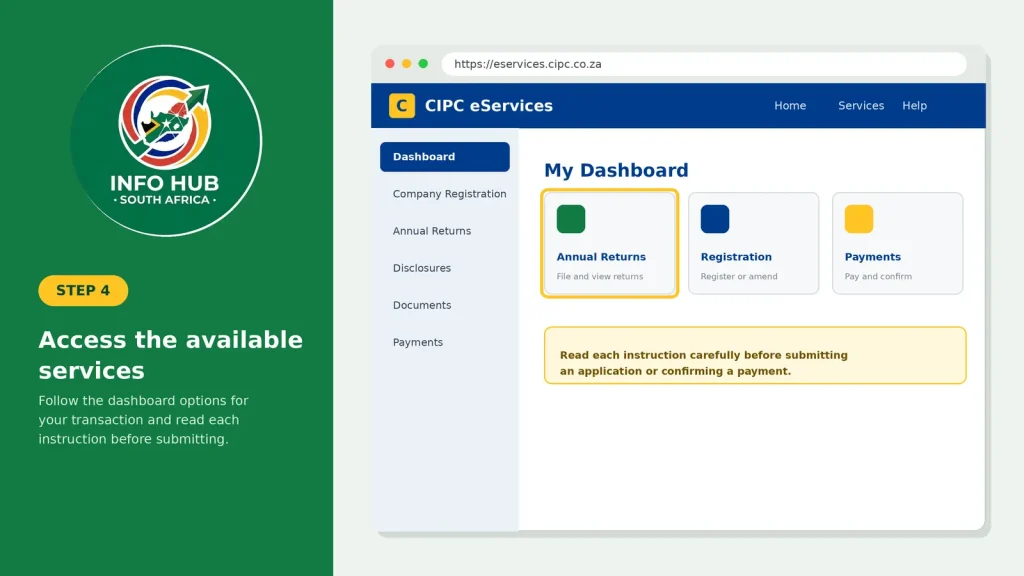The width and height of the screenshot is (1024, 576).
Task: Click the blue Registration card icon
Action: (714, 219)
